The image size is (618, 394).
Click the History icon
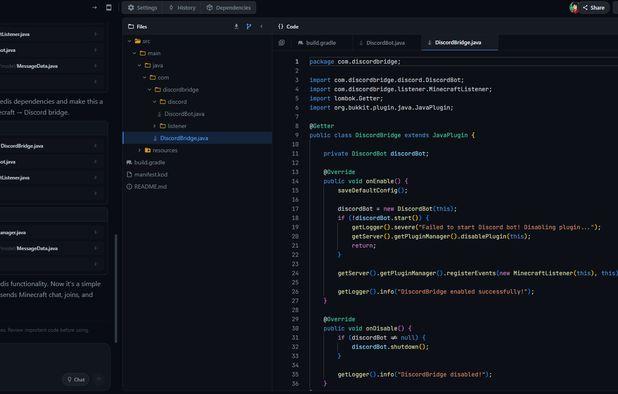[171, 7]
